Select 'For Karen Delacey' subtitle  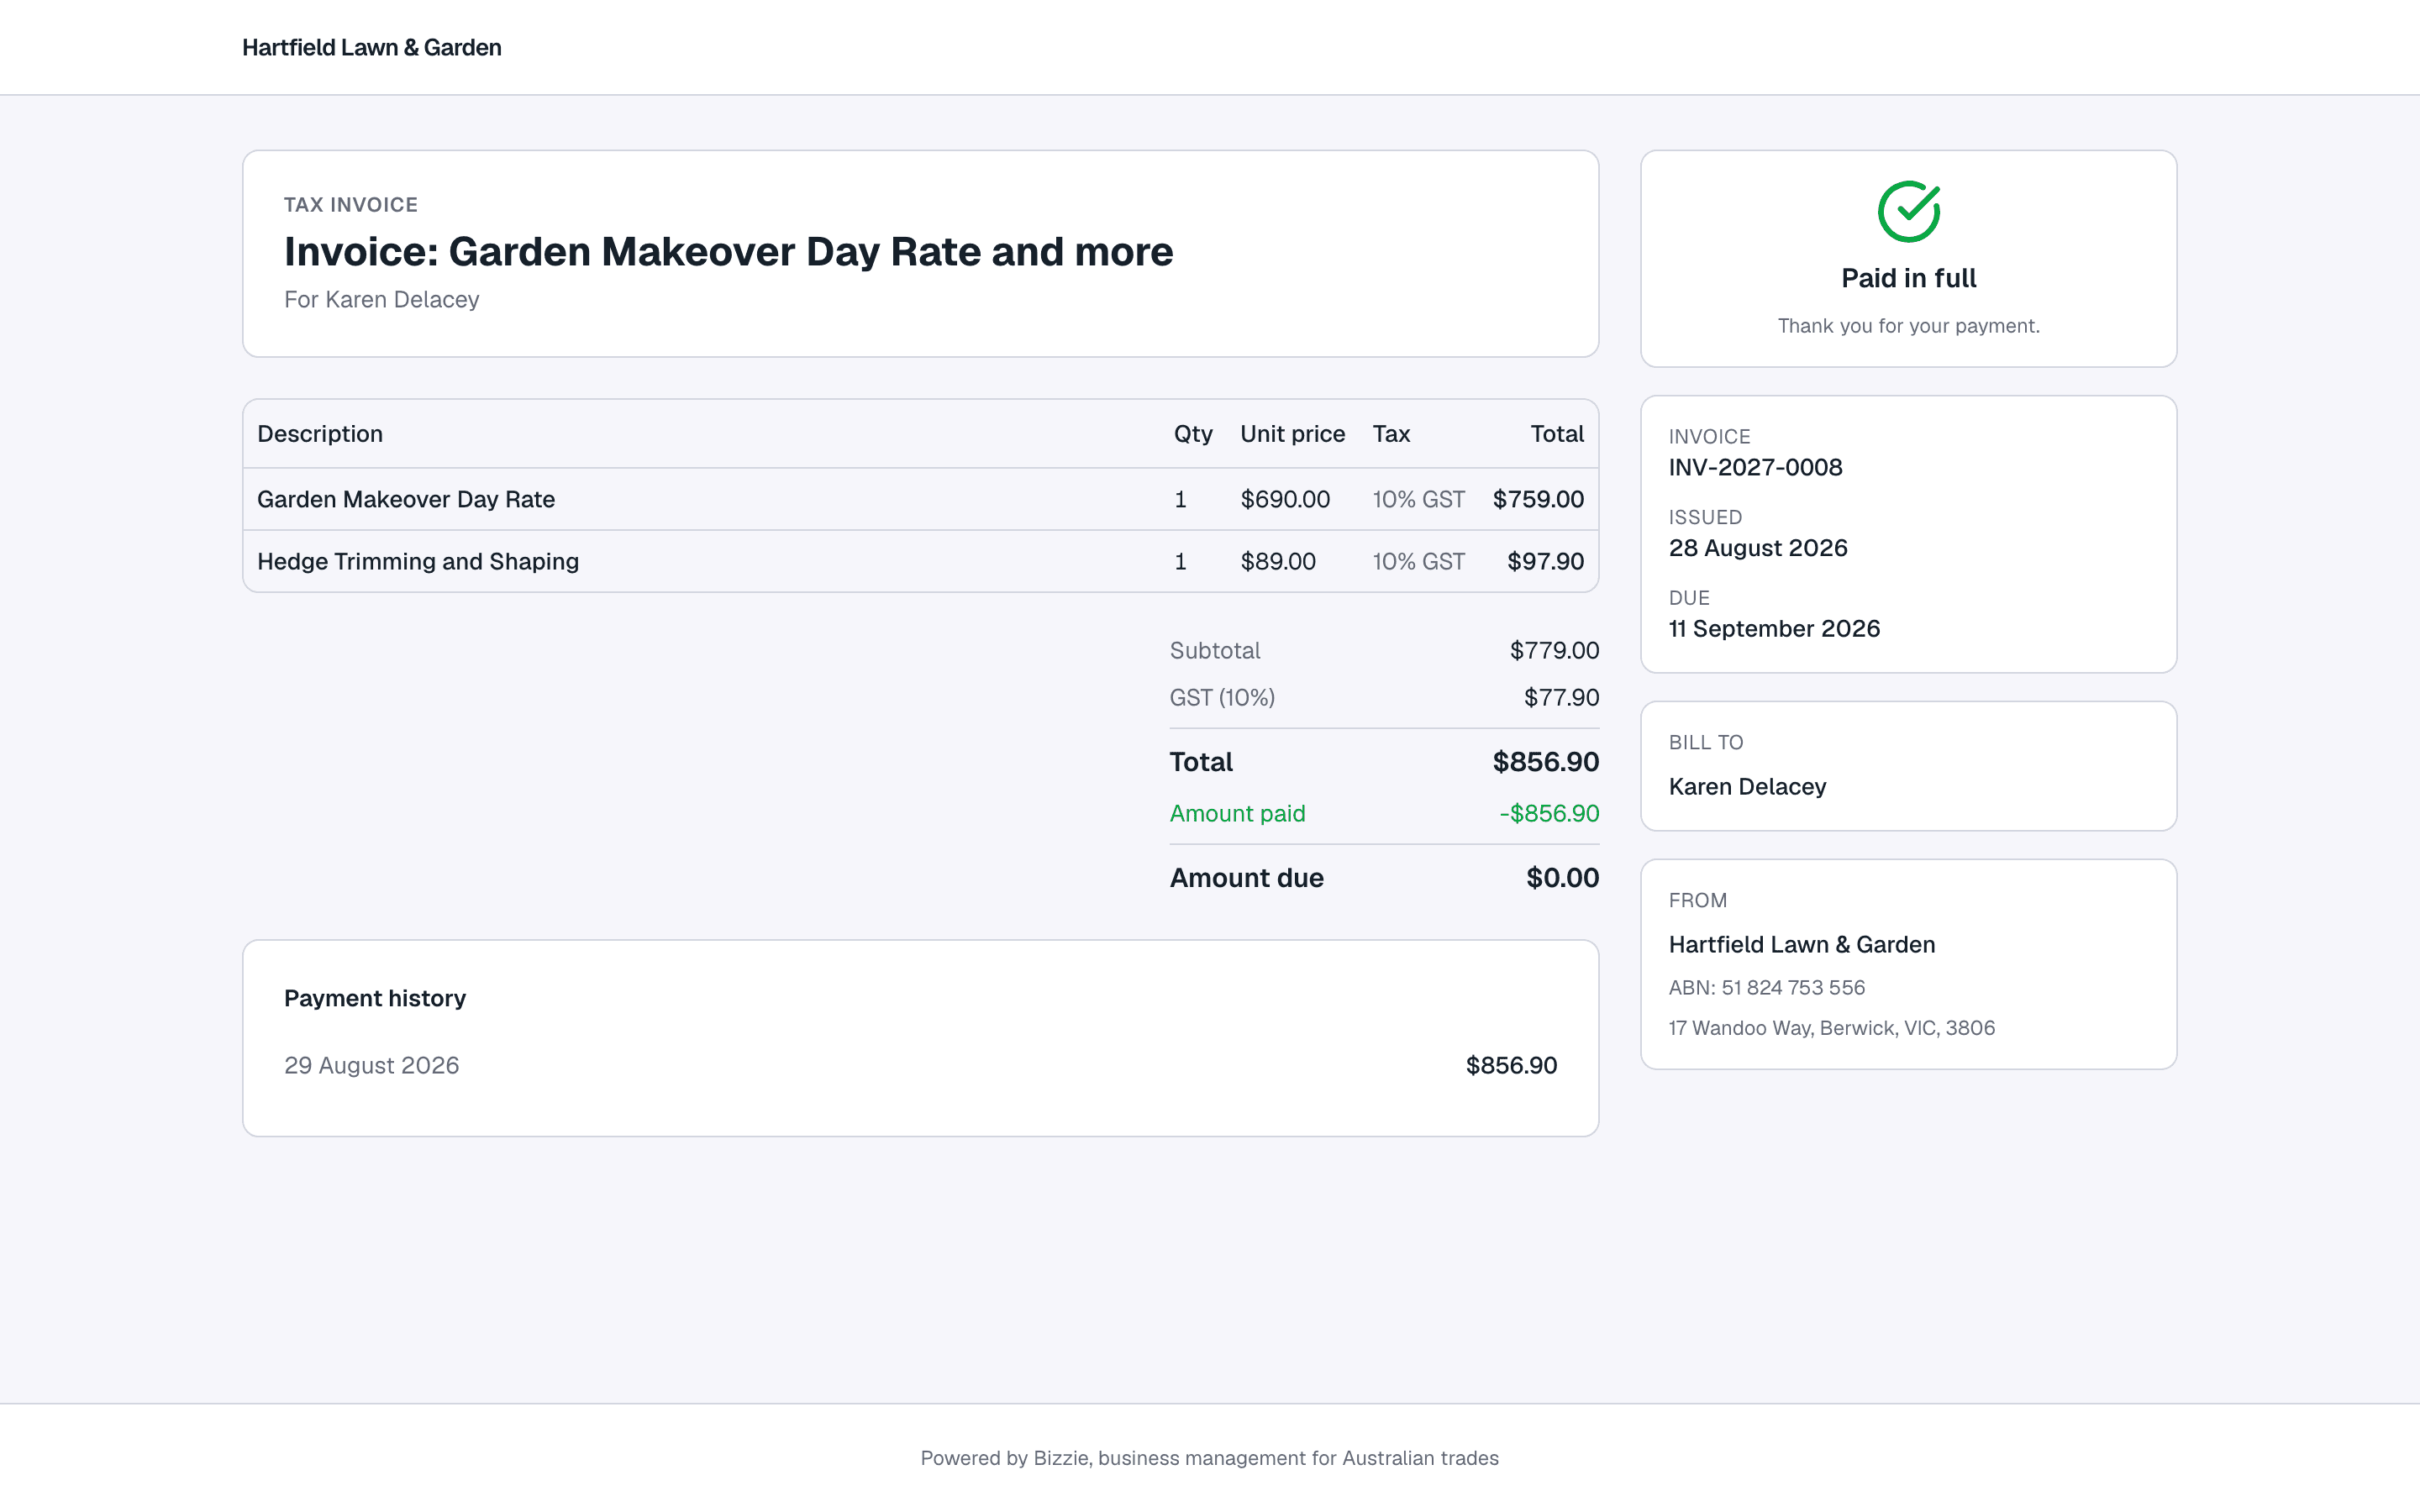[381, 299]
